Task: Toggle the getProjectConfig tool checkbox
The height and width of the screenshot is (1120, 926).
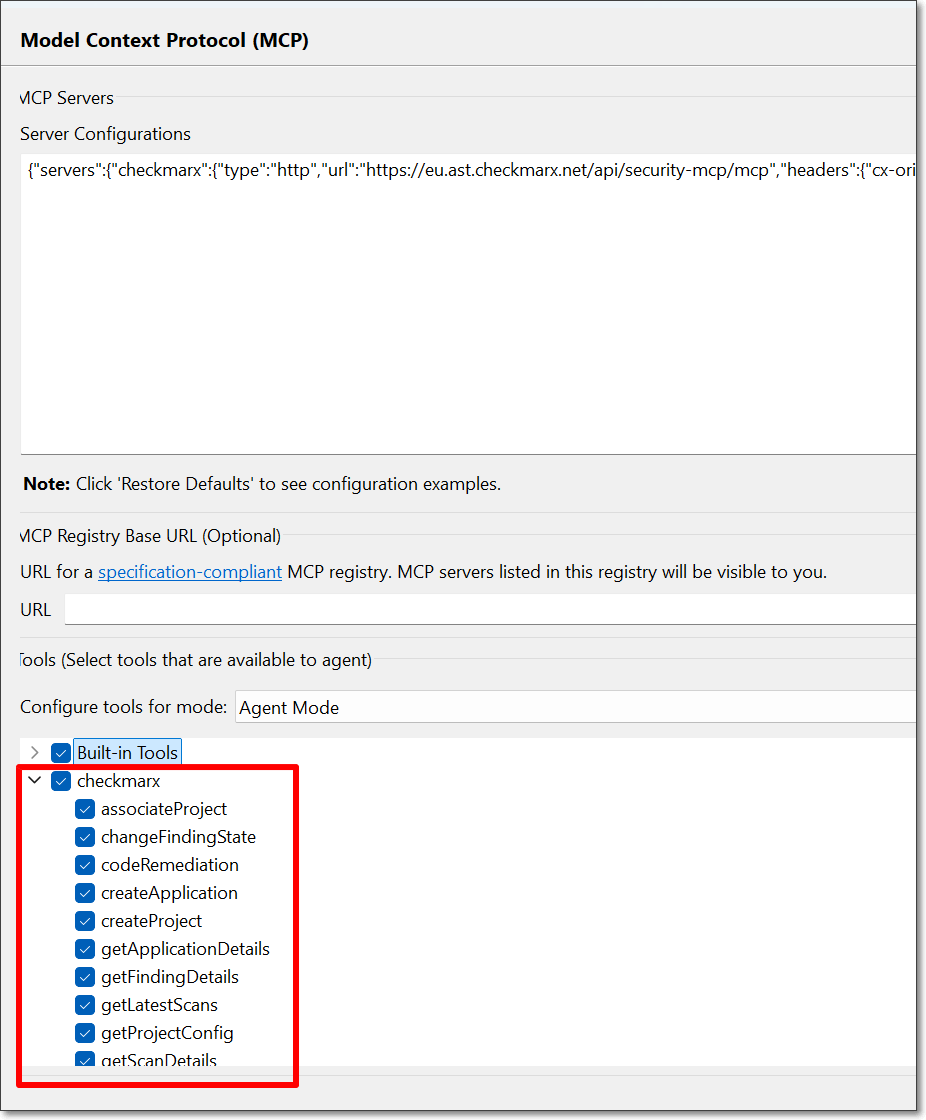Action: (x=85, y=1033)
